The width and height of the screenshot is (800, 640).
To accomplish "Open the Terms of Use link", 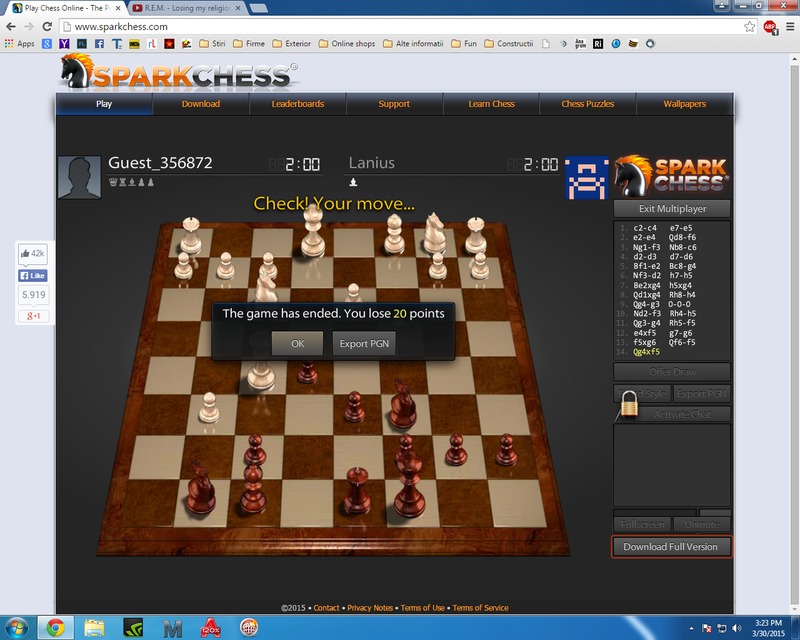I will (x=422, y=608).
